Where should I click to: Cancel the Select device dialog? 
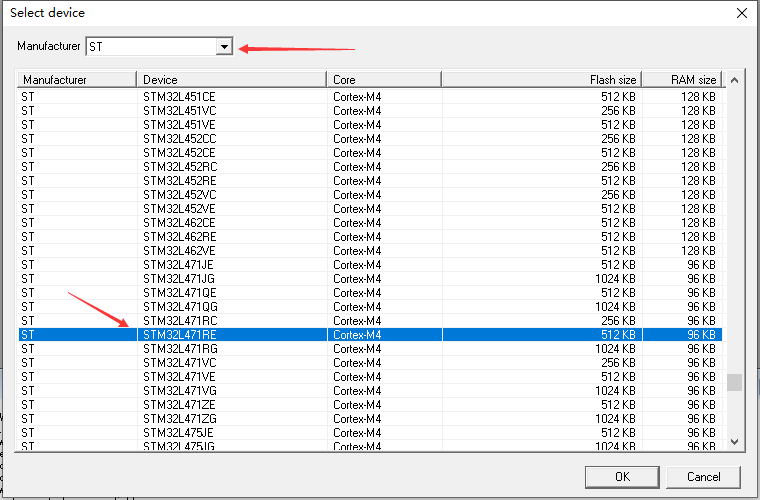[x=703, y=477]
